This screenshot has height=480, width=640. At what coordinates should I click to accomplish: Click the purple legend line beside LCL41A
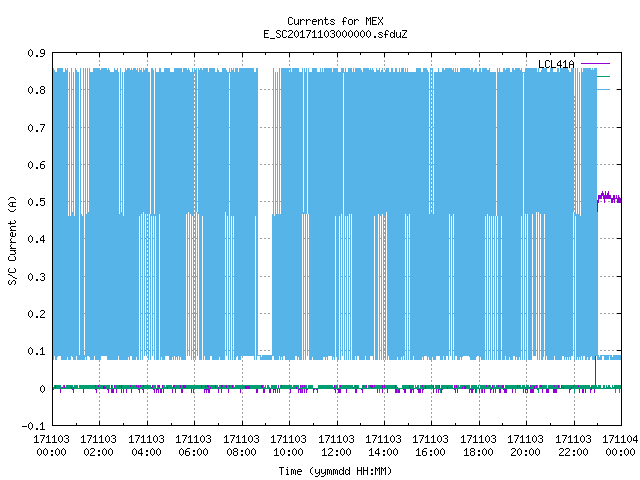pos(595,64)
